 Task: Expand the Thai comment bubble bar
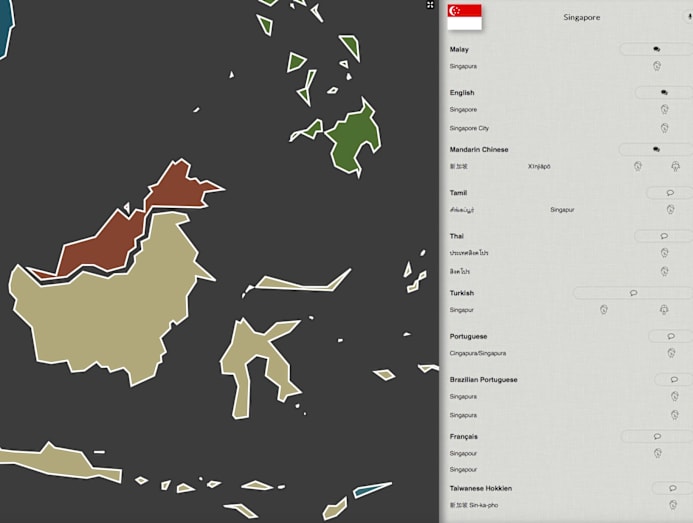[664, 236]
